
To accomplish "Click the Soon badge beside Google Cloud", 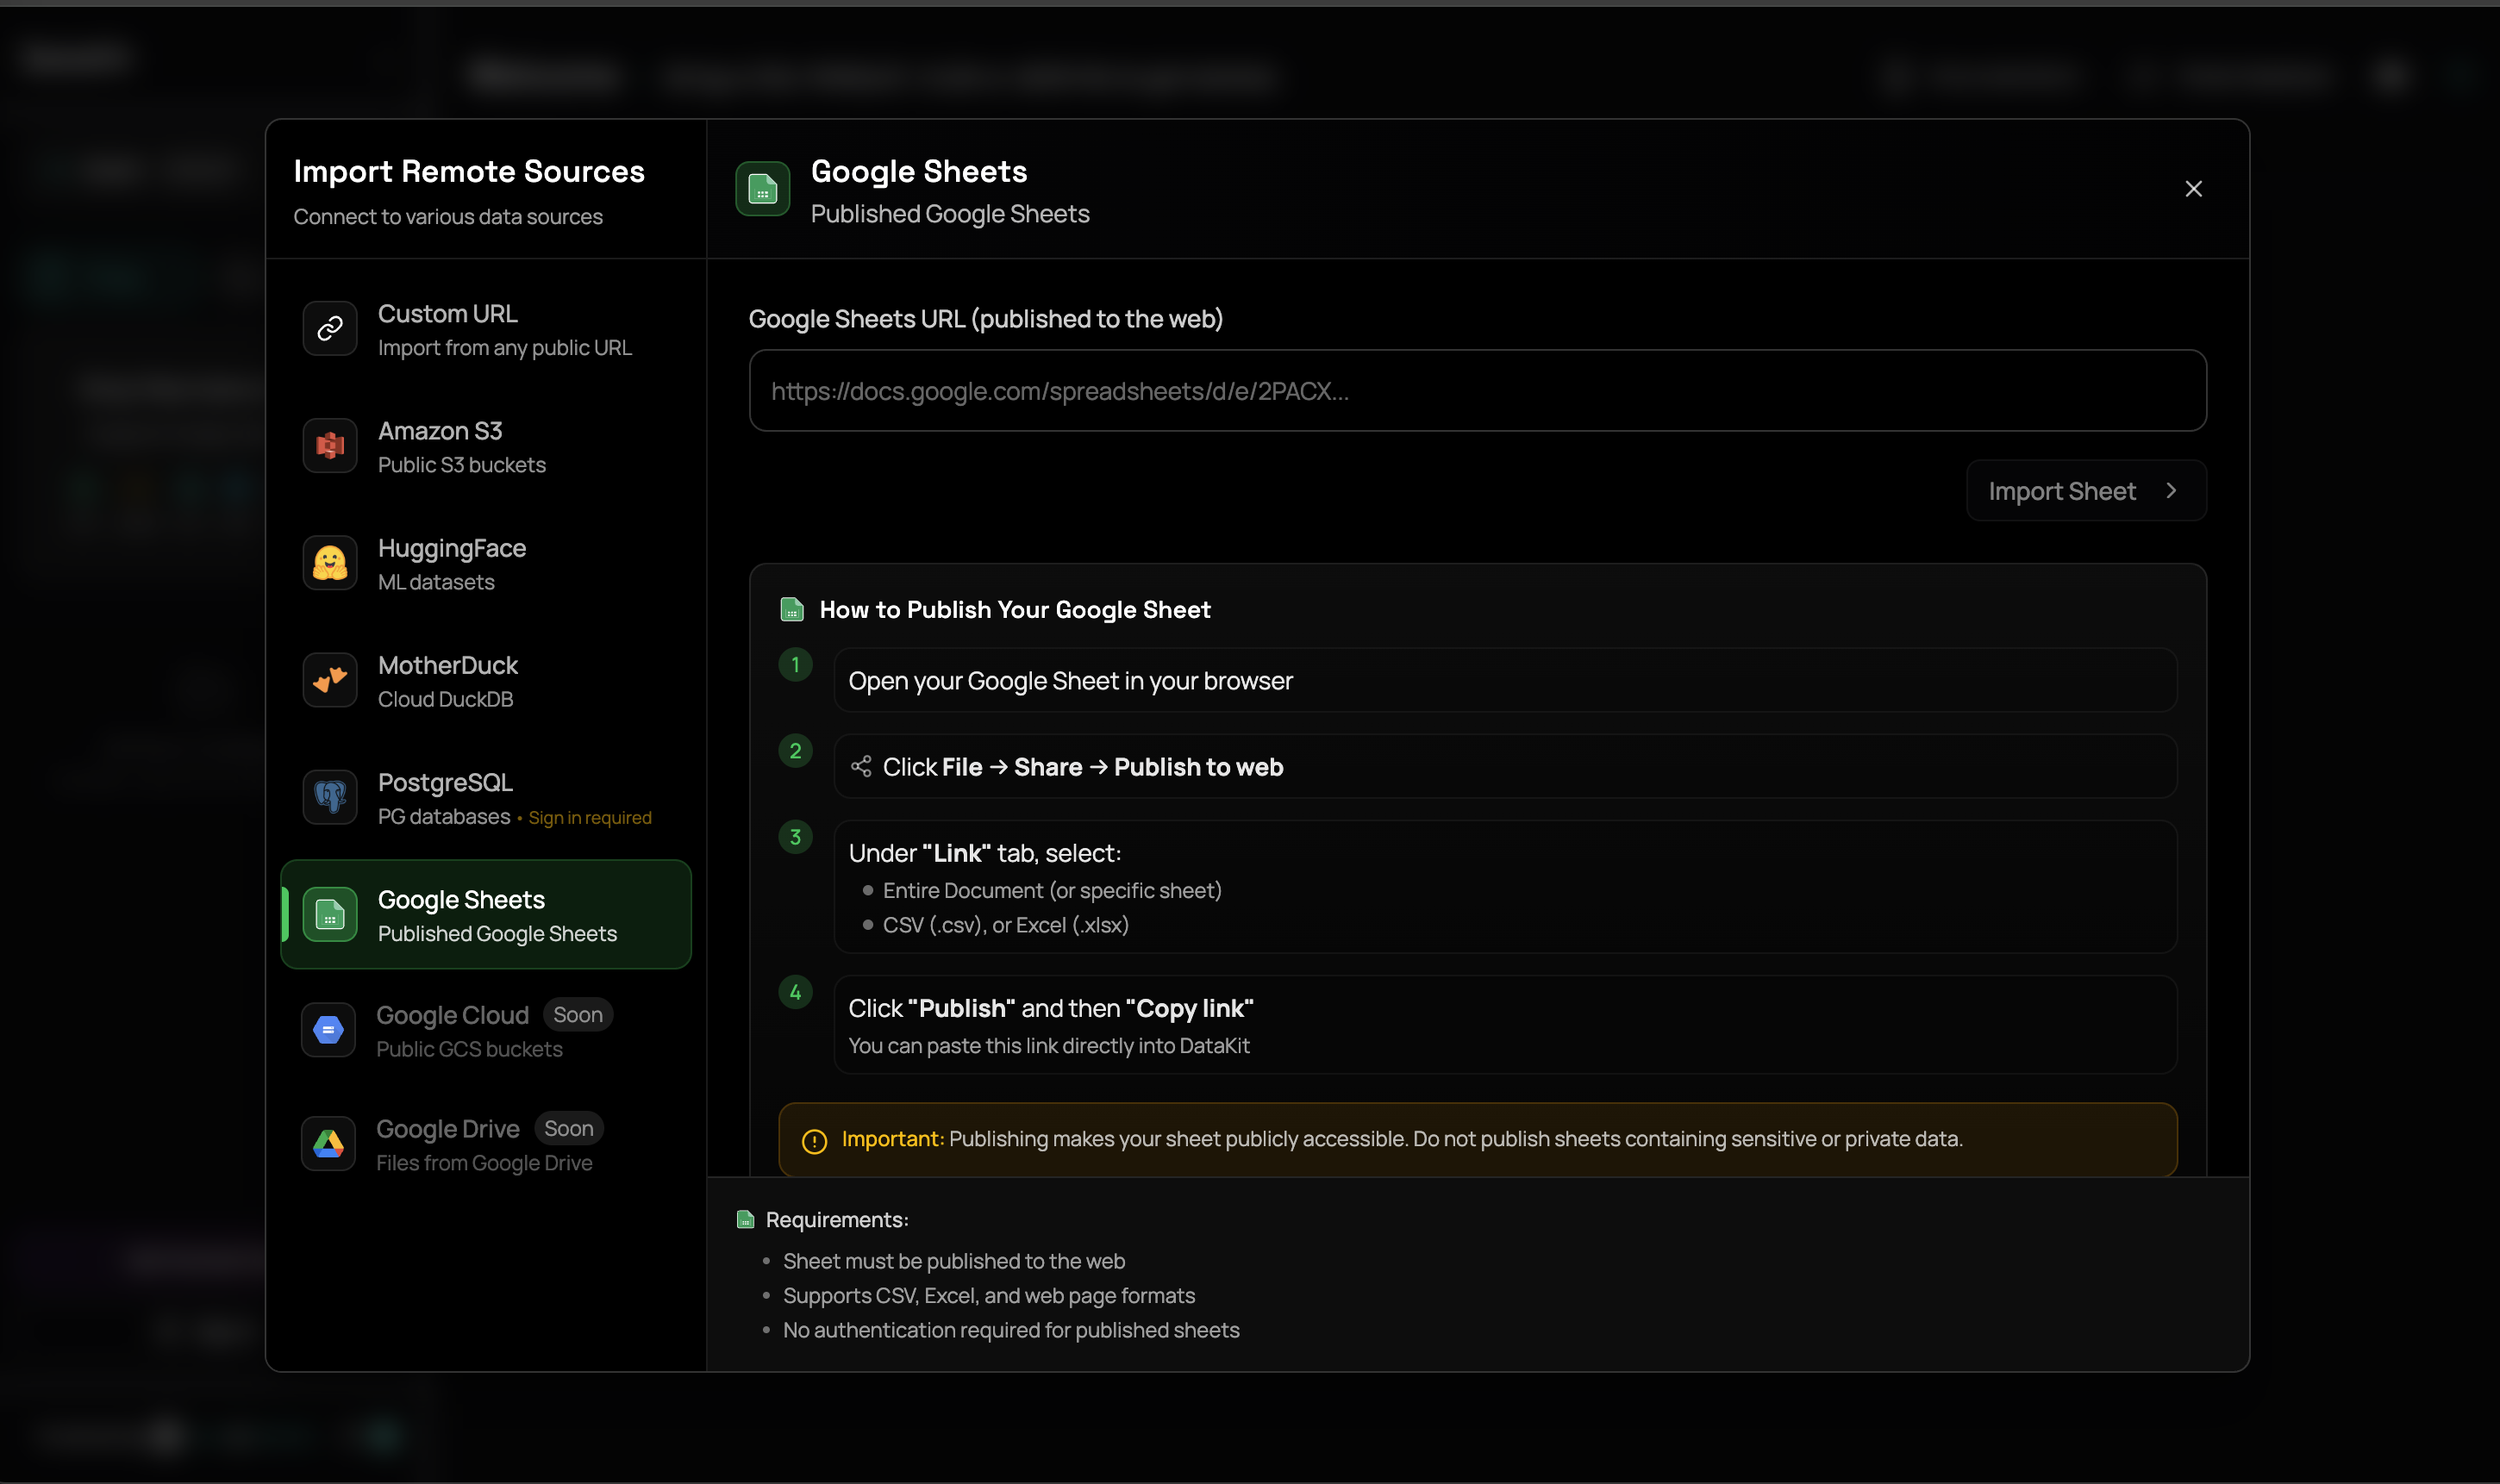I will (577, 1015).
